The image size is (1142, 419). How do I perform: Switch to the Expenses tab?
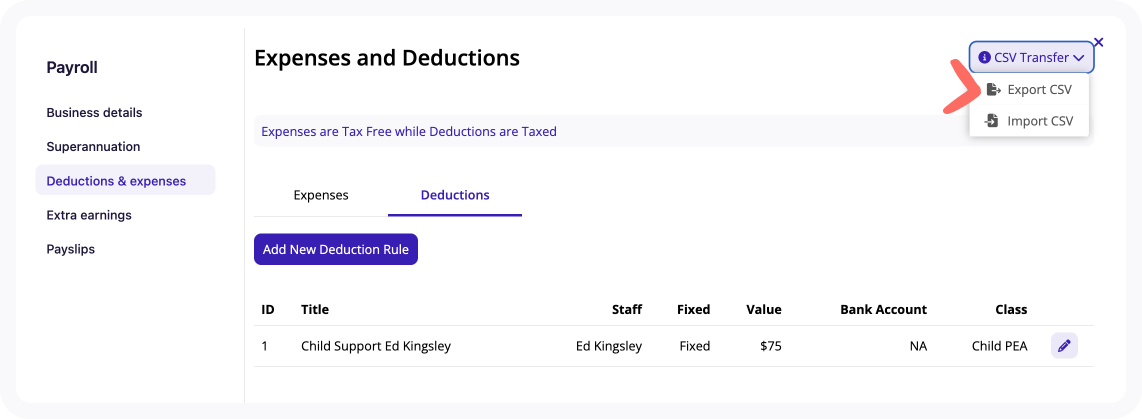tap(321, 195)
